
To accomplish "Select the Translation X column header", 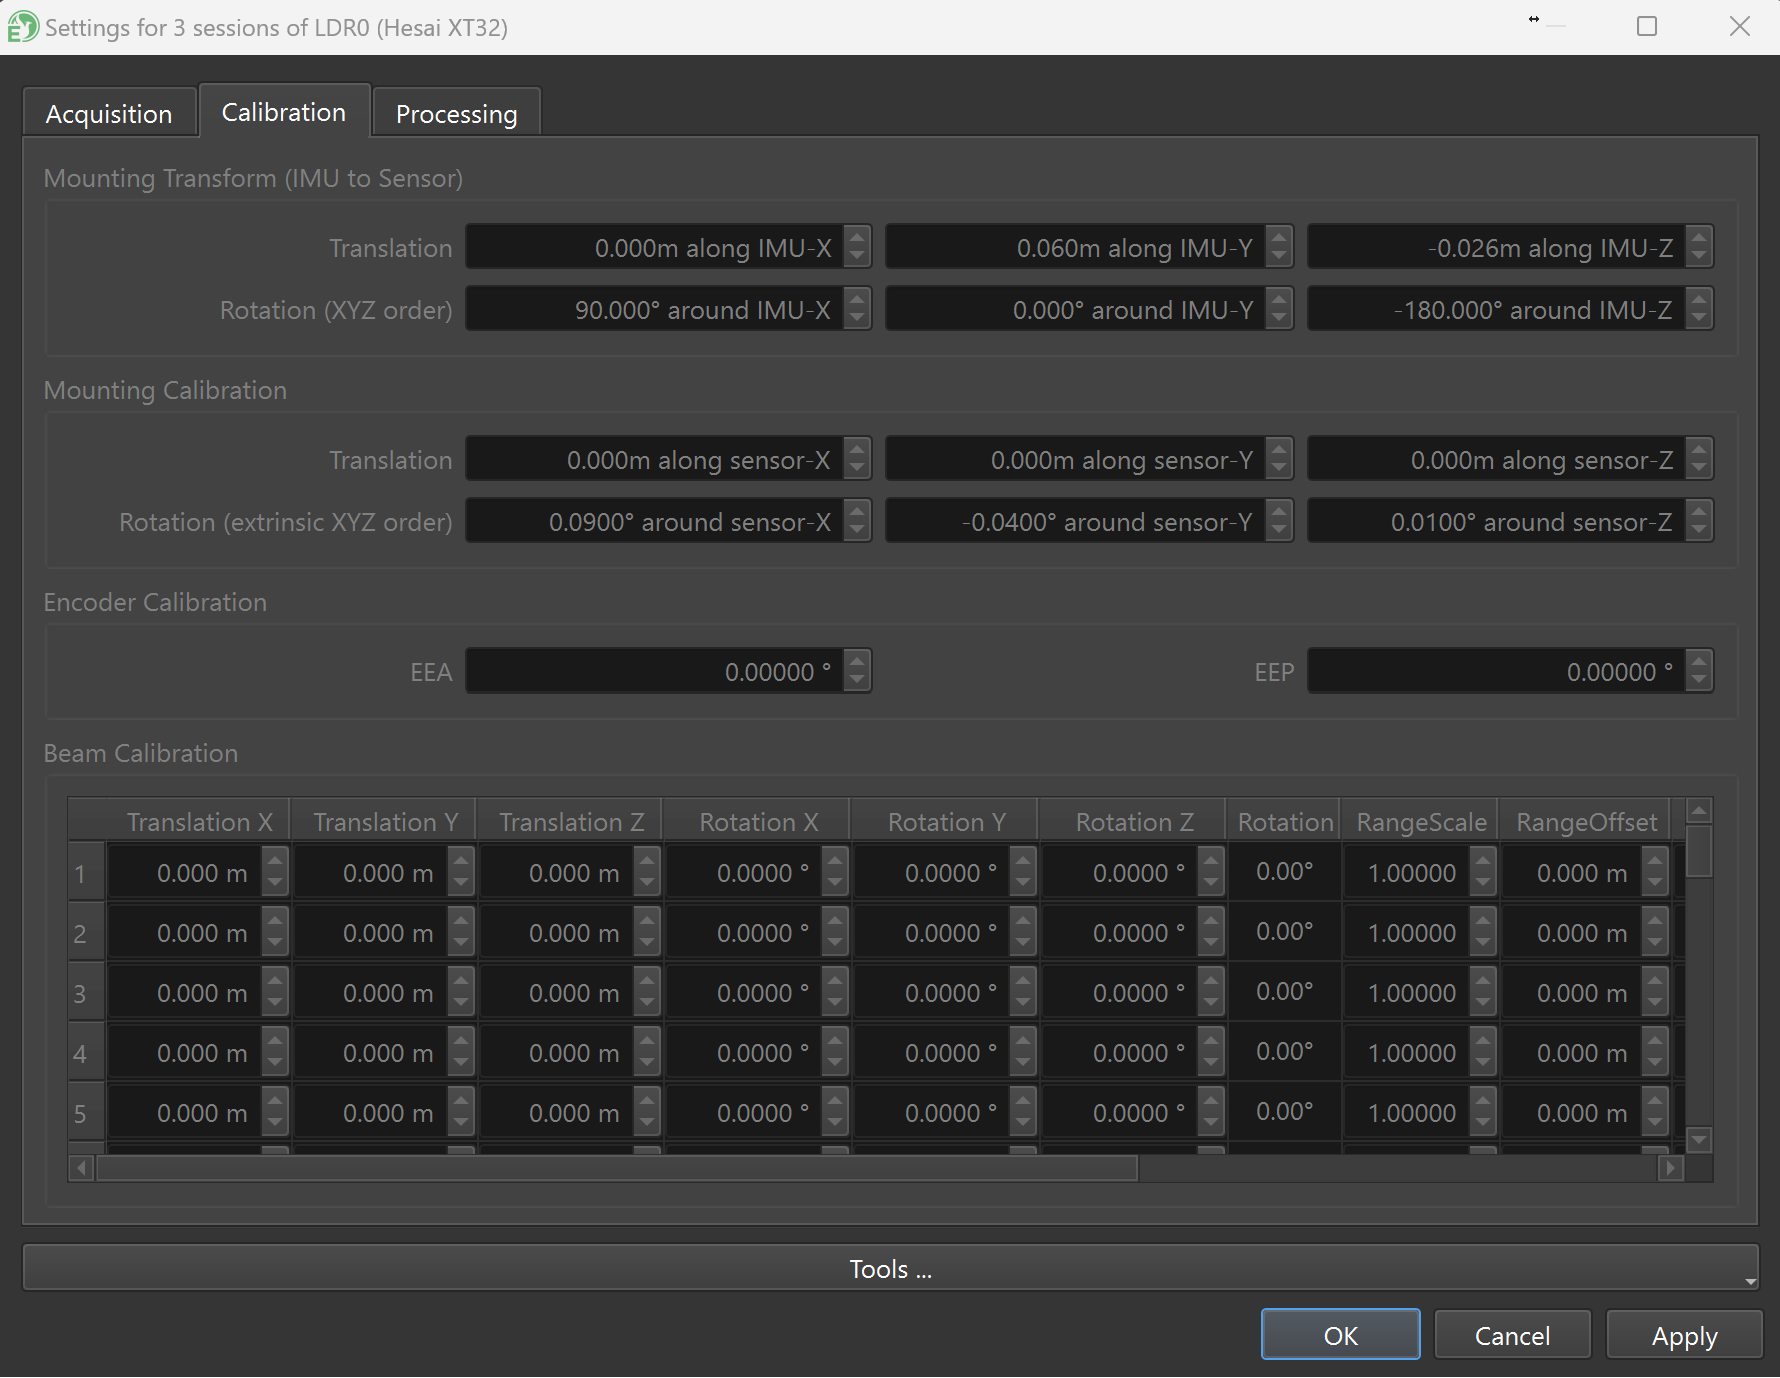I will [199, 822].
